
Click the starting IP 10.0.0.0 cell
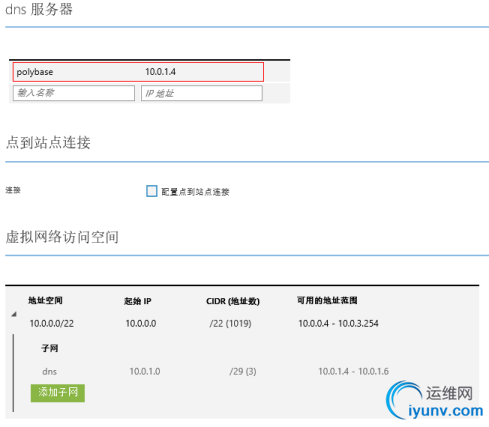tap(141, 323)
